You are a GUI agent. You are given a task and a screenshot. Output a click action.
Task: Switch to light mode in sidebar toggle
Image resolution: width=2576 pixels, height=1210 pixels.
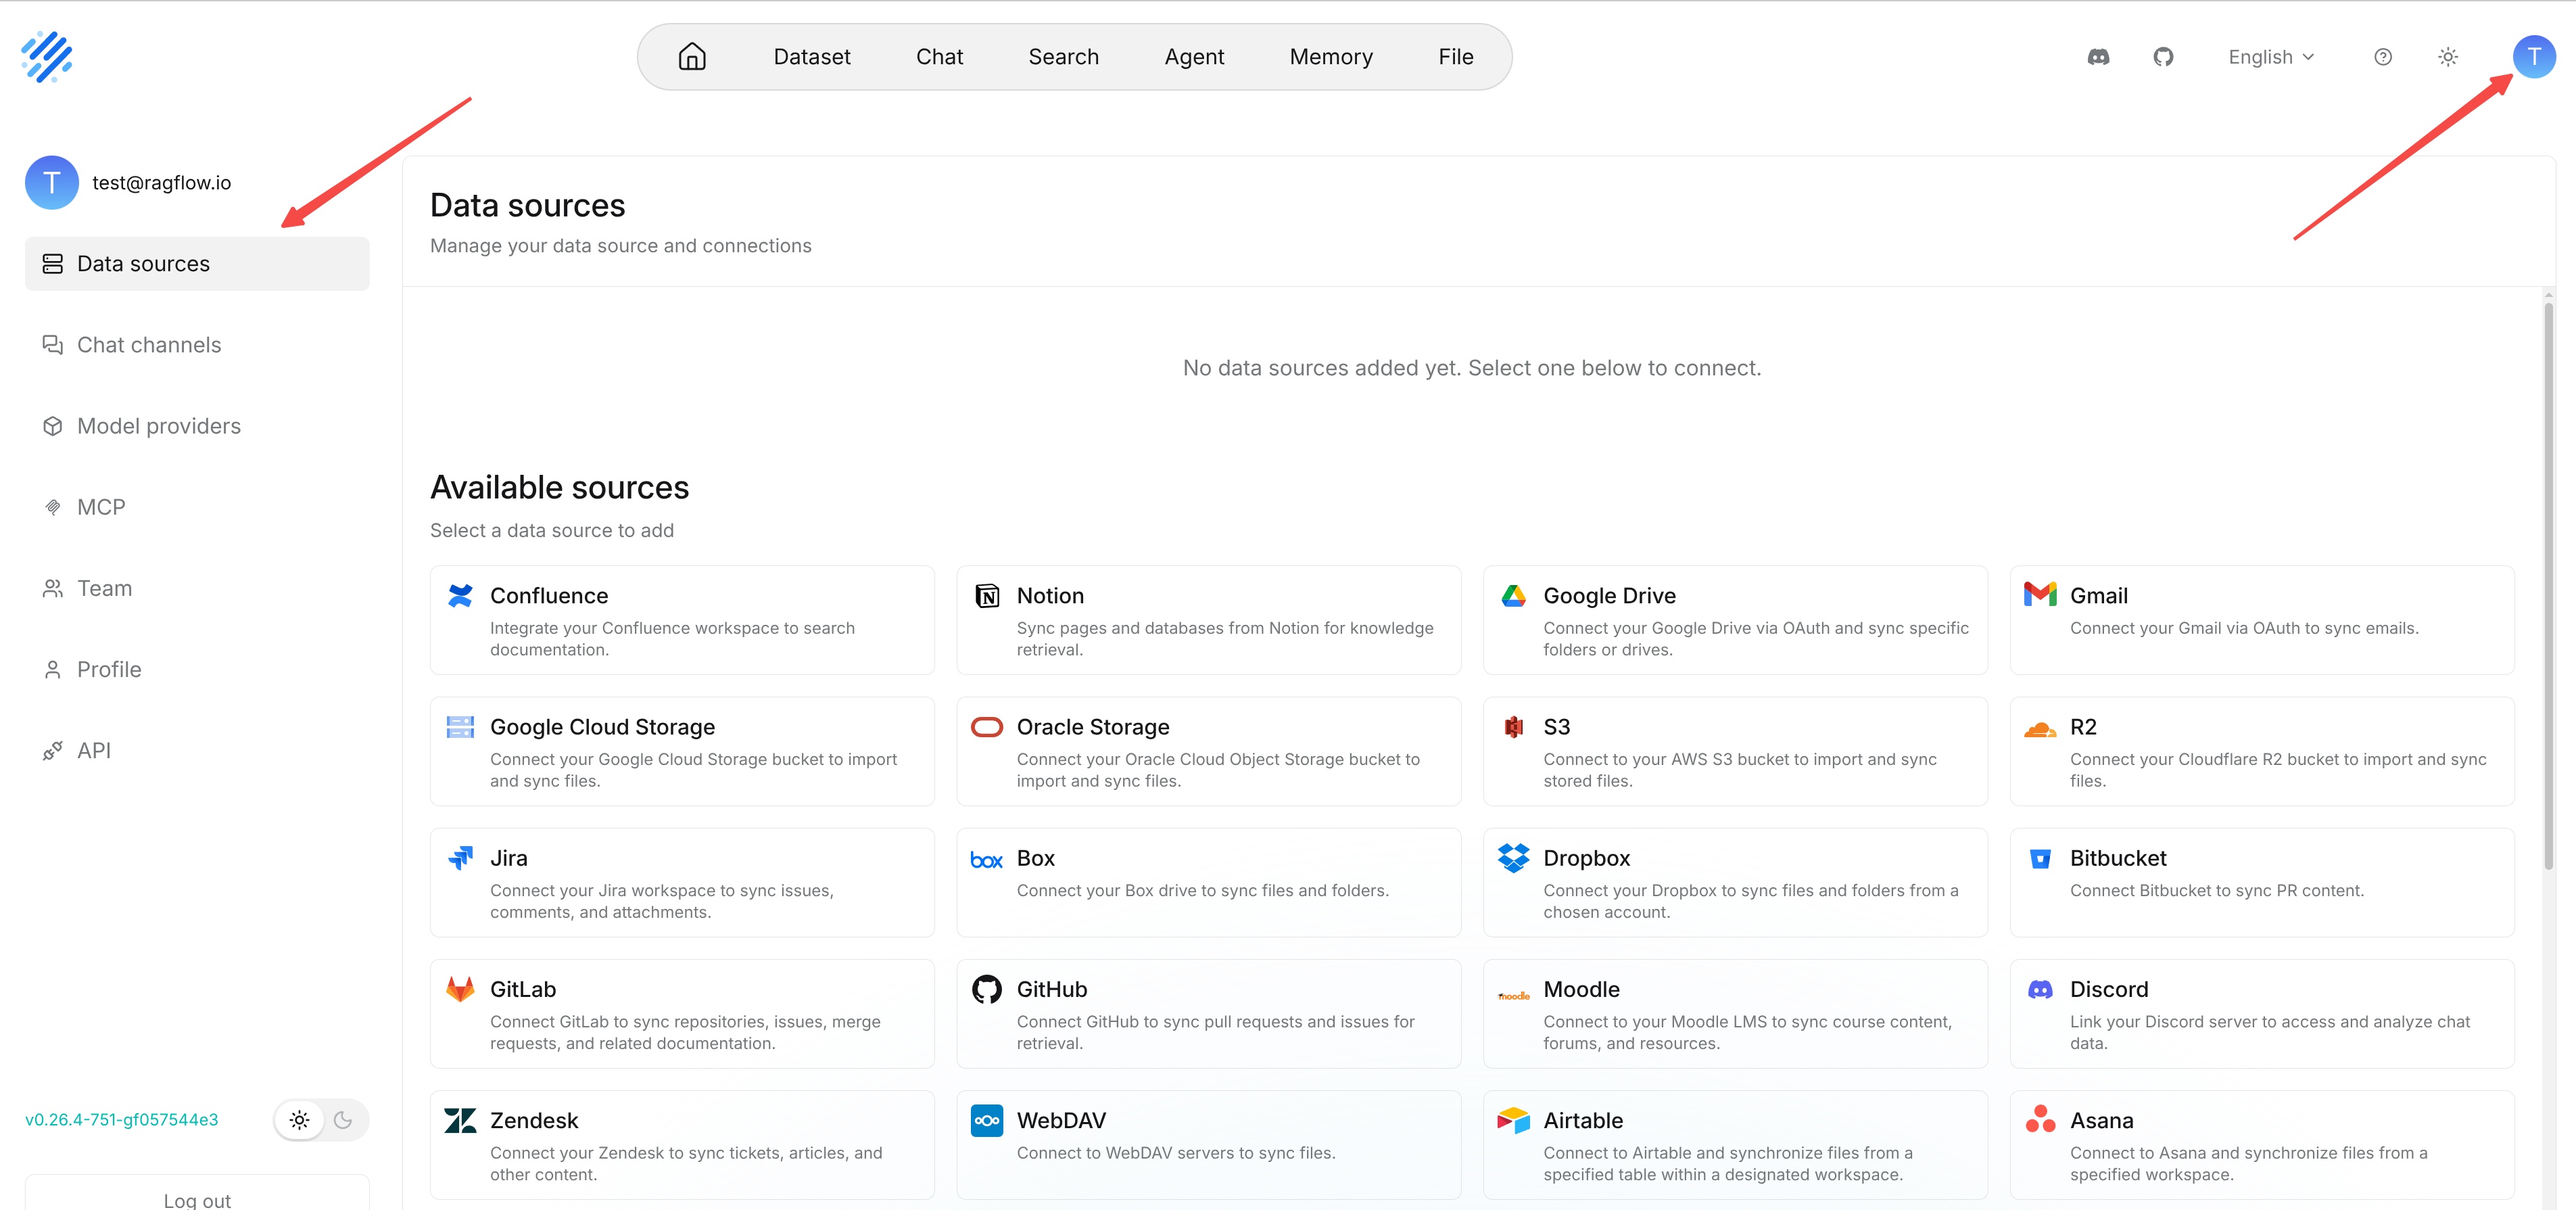(x=299, y=1119)
